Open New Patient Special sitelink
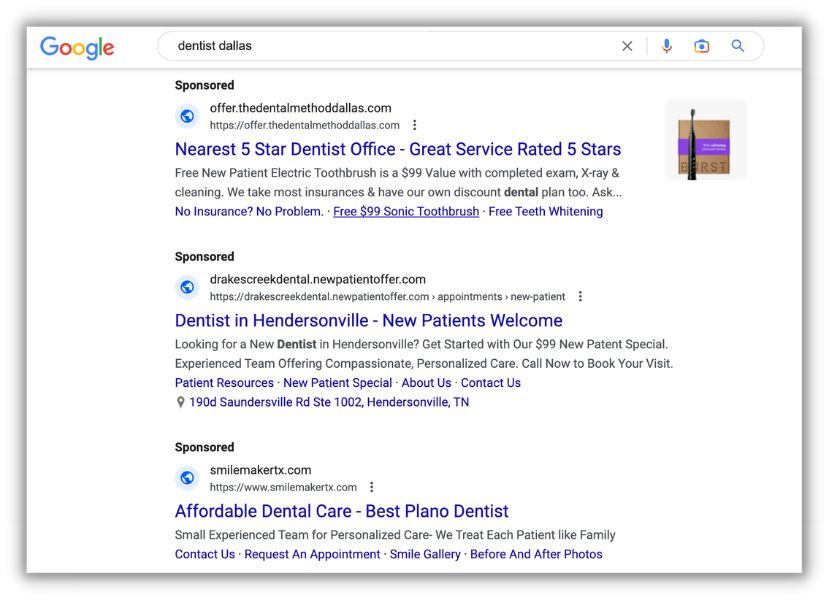 pos(338,383)
